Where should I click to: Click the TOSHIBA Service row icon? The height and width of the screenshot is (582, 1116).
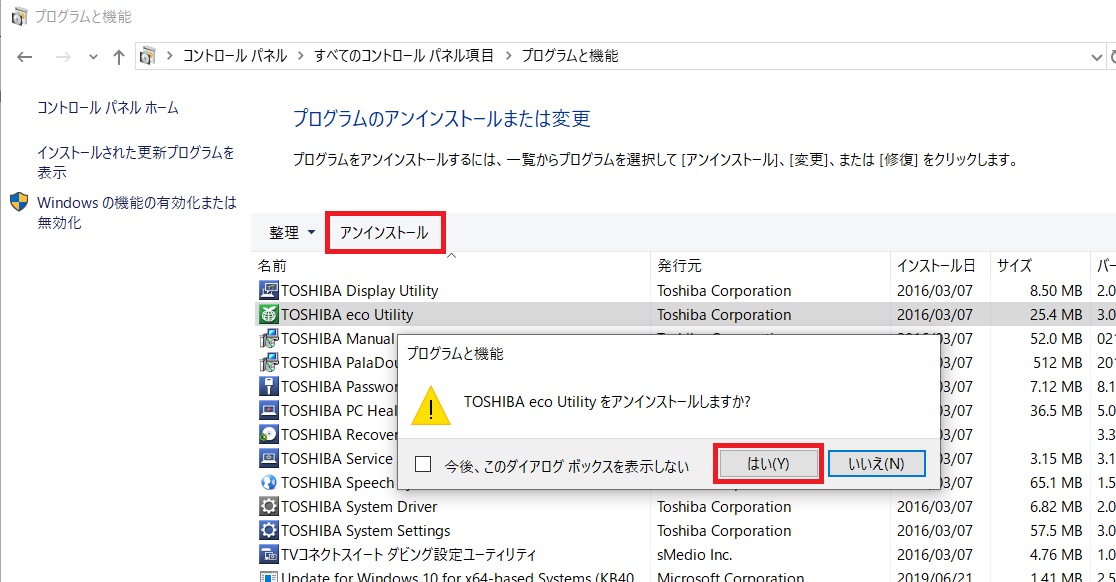point(268,459)
